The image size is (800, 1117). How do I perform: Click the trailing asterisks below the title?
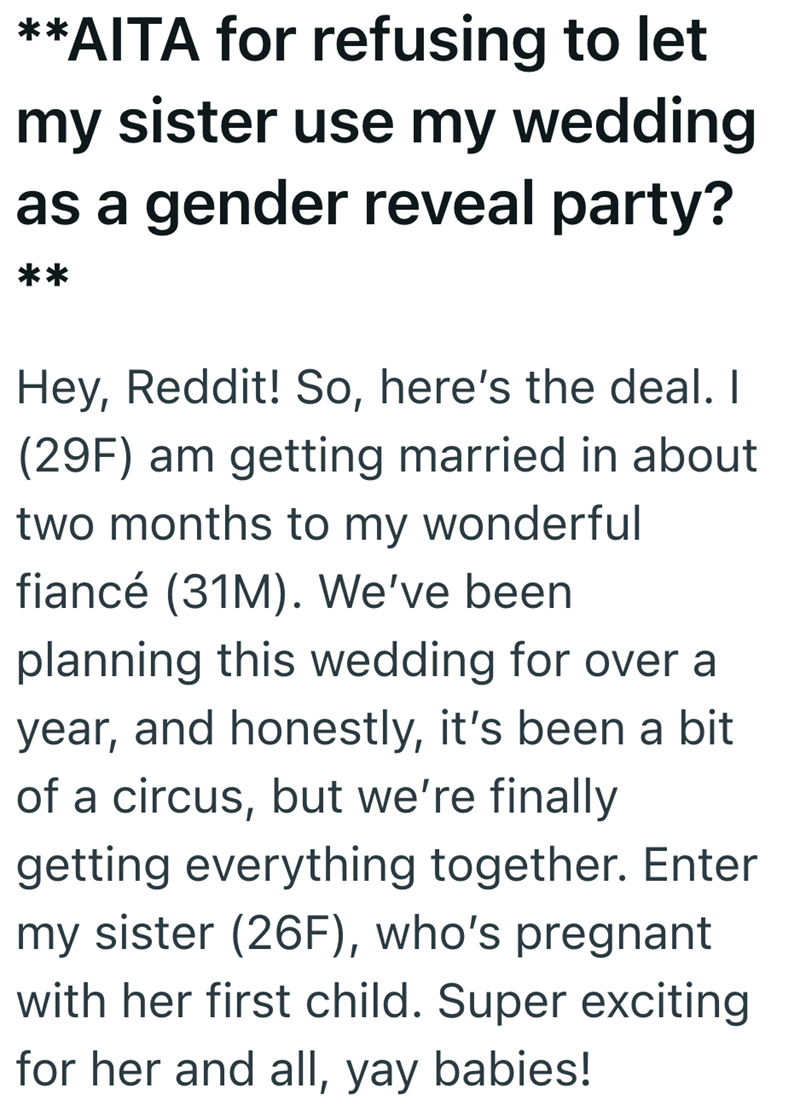tap(42, 272)
